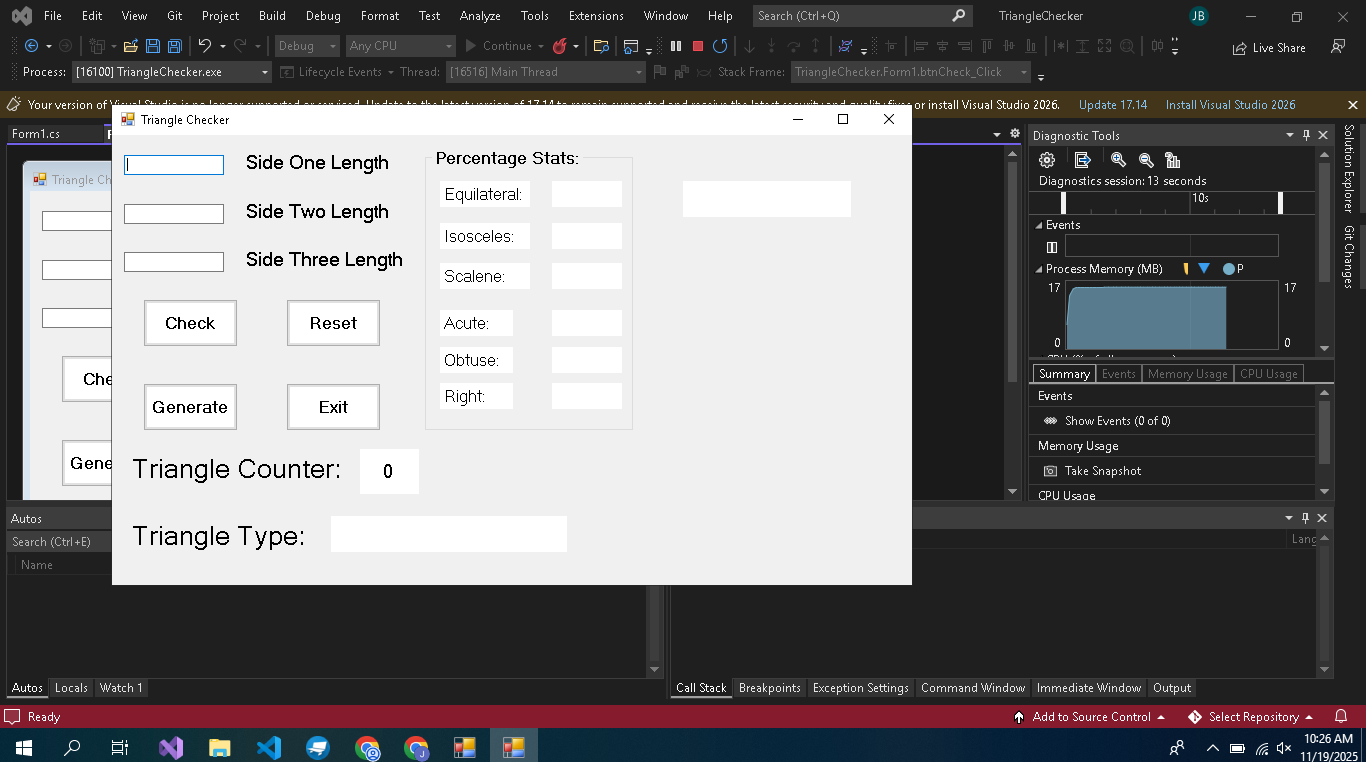This screenshot has width=1366, height=762.
Task: Click into the Side Two Length field
Action: click(174, 214)
